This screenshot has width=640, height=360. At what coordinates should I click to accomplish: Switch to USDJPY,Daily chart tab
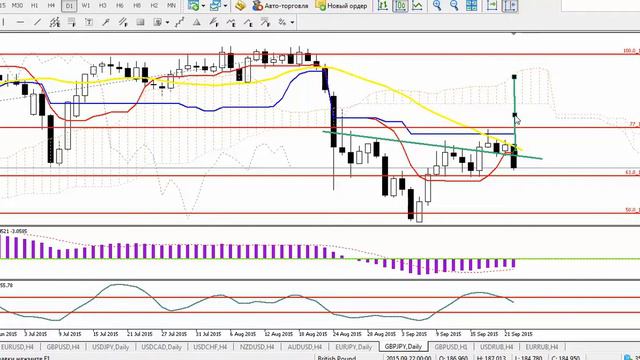[x=111, y=347]
